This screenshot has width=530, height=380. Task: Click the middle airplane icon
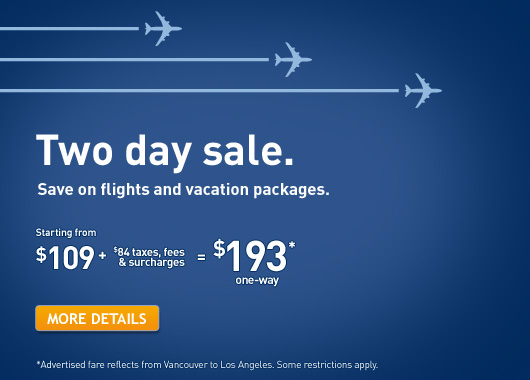click(293, 60)
